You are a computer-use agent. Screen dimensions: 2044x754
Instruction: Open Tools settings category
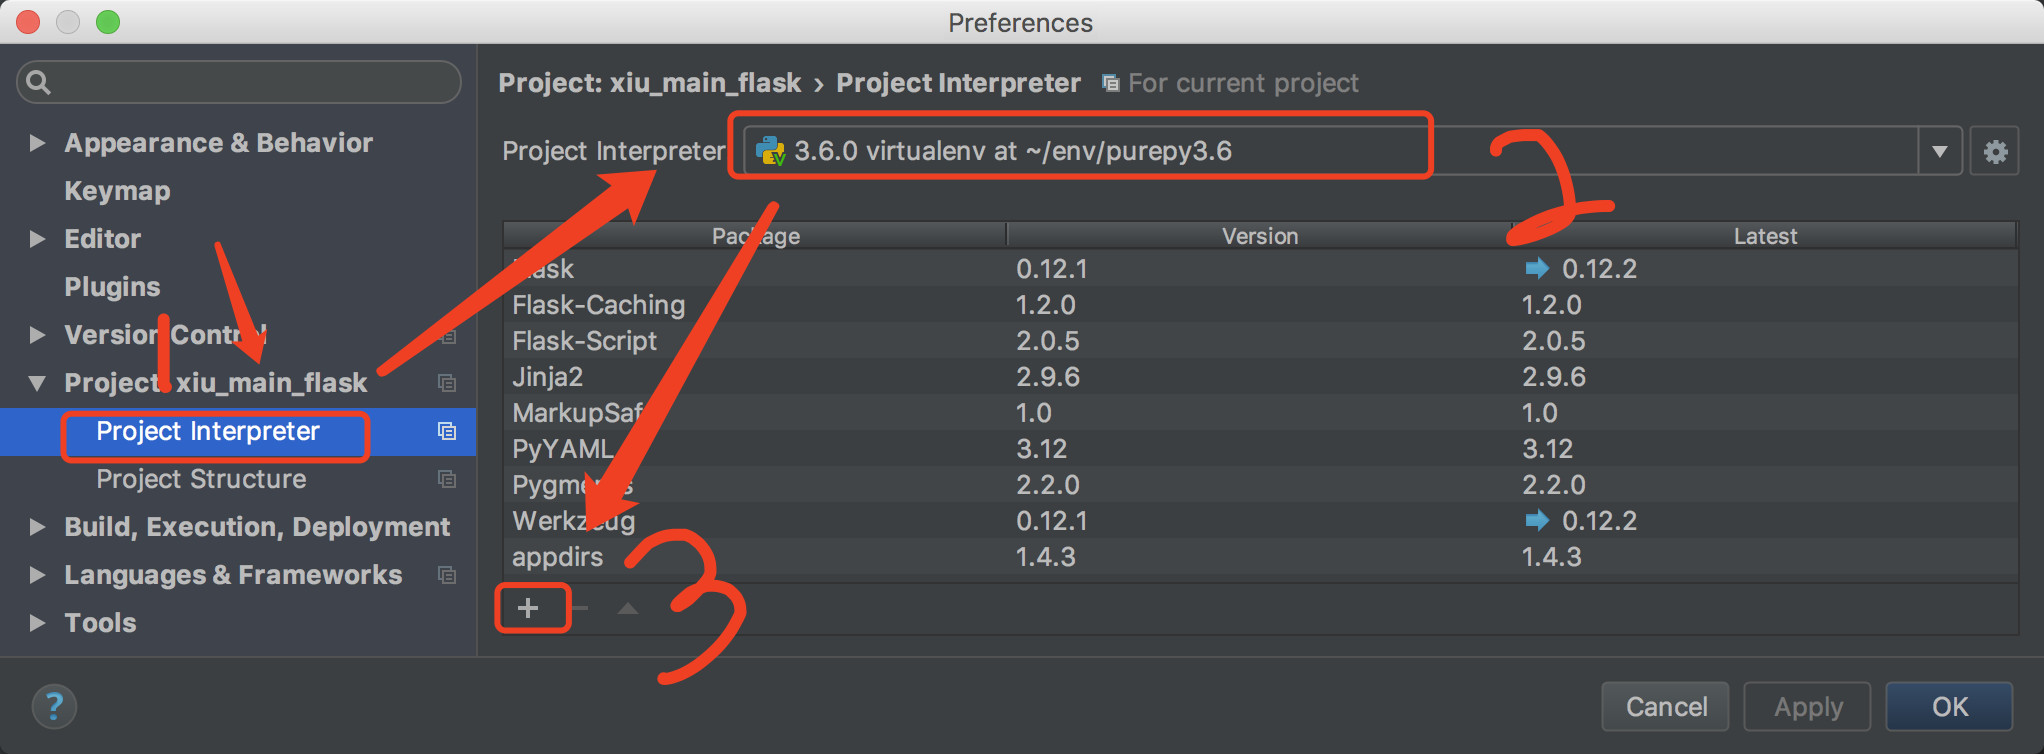pyautogui.click(x=100, y=623)
